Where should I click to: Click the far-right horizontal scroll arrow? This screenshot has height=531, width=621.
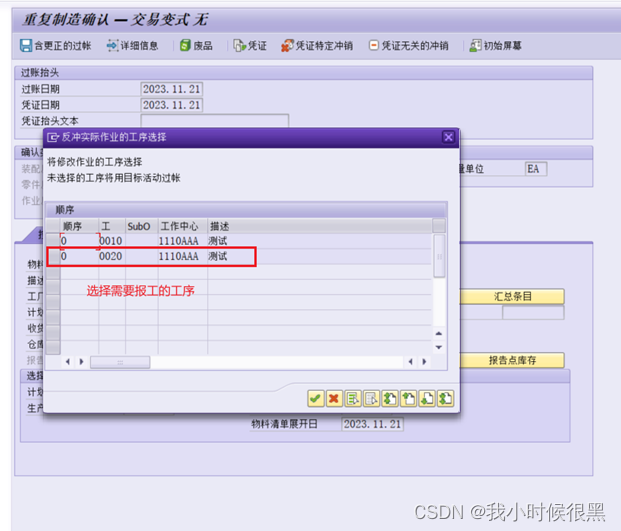click(424, 362)
